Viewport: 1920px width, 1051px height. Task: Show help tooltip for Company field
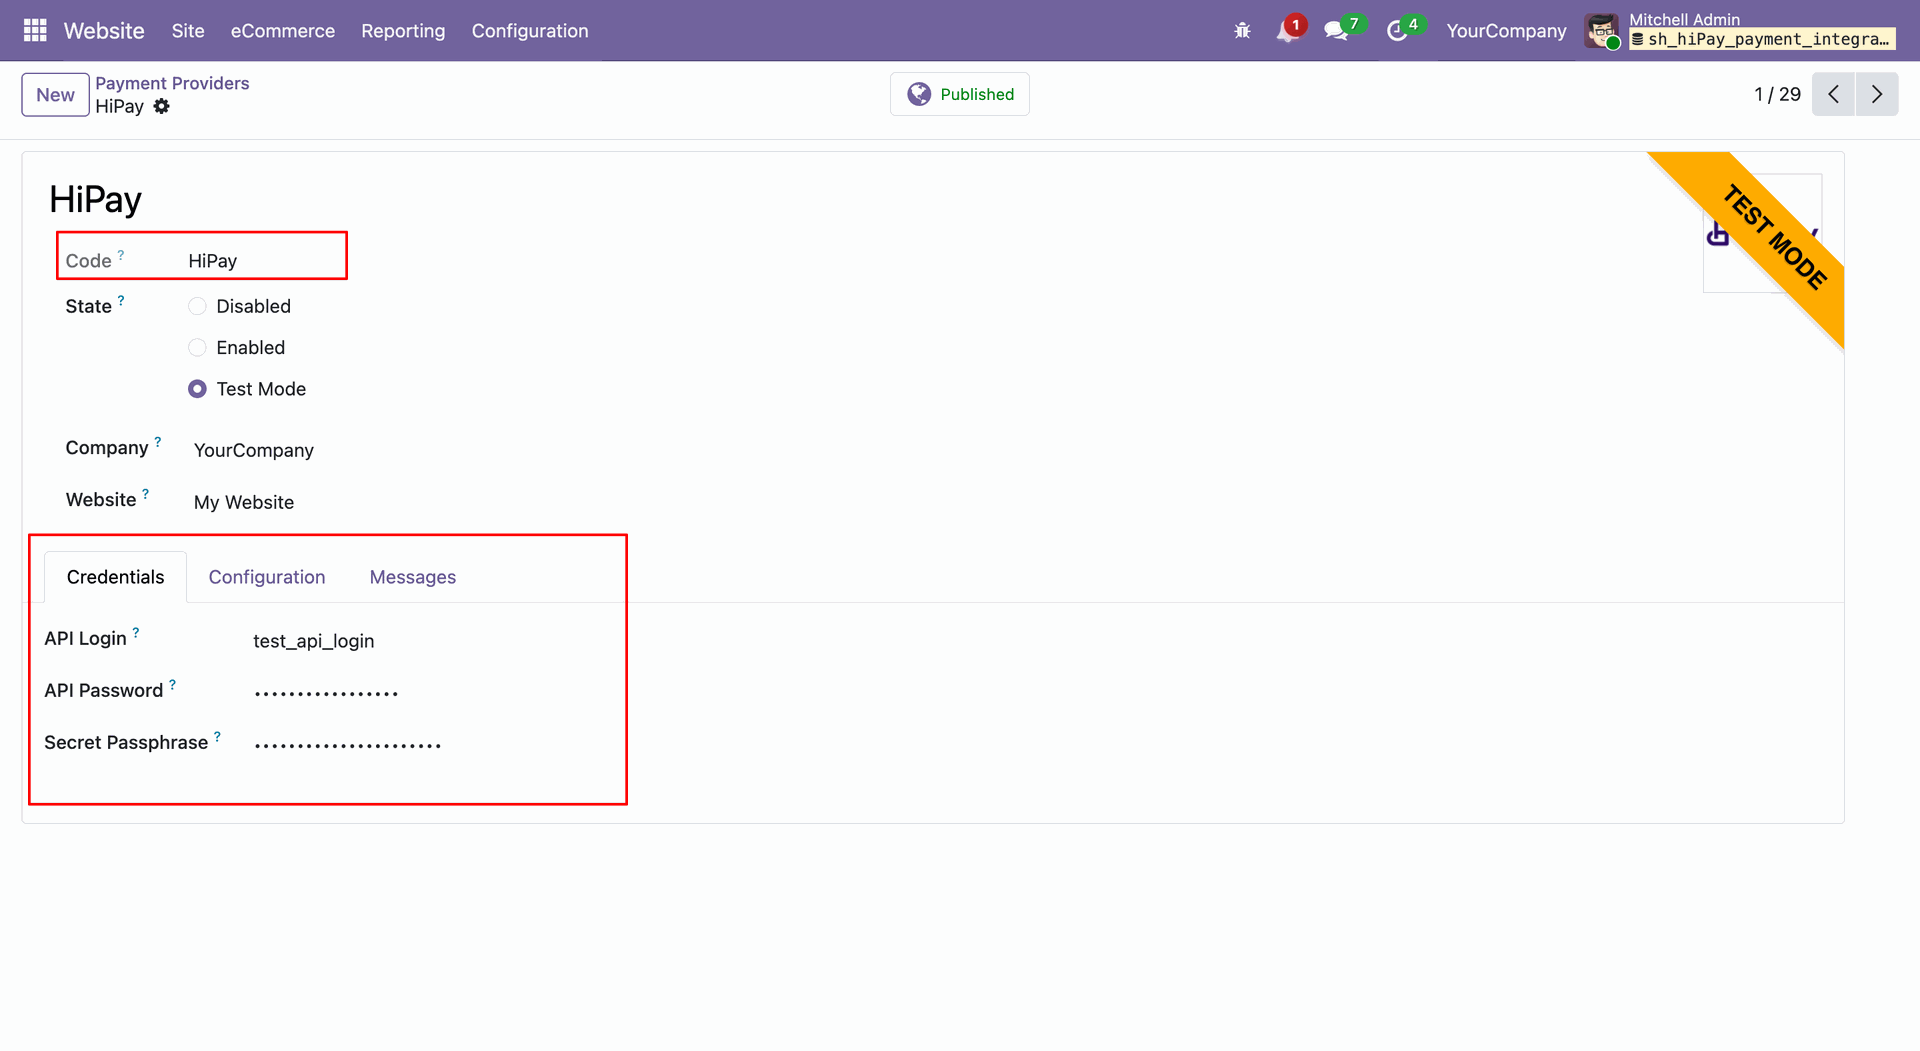click(x=158, y=442)
